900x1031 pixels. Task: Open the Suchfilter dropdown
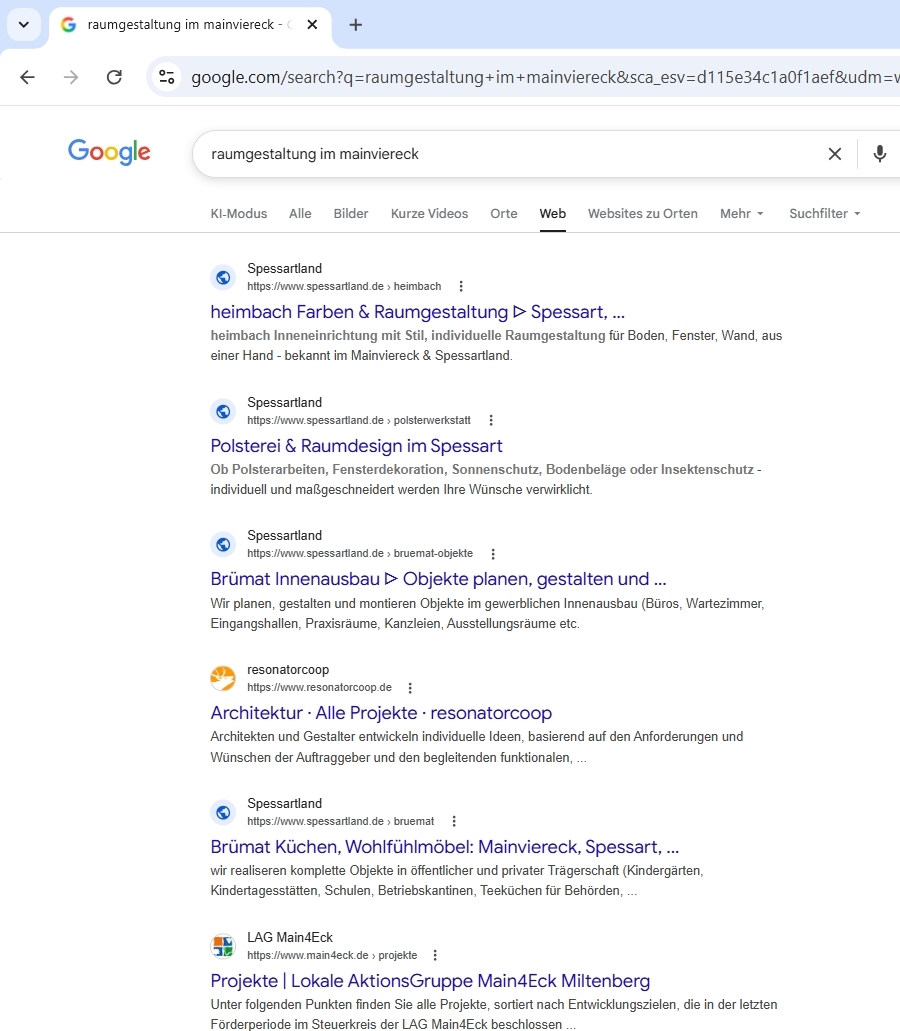[824, 213]
